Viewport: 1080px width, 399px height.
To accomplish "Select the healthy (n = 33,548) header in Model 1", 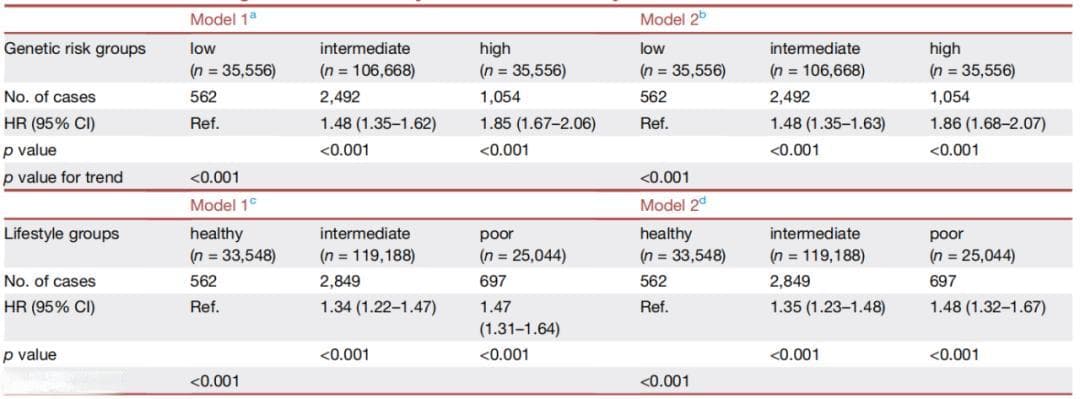I will [x=233, y=245].
